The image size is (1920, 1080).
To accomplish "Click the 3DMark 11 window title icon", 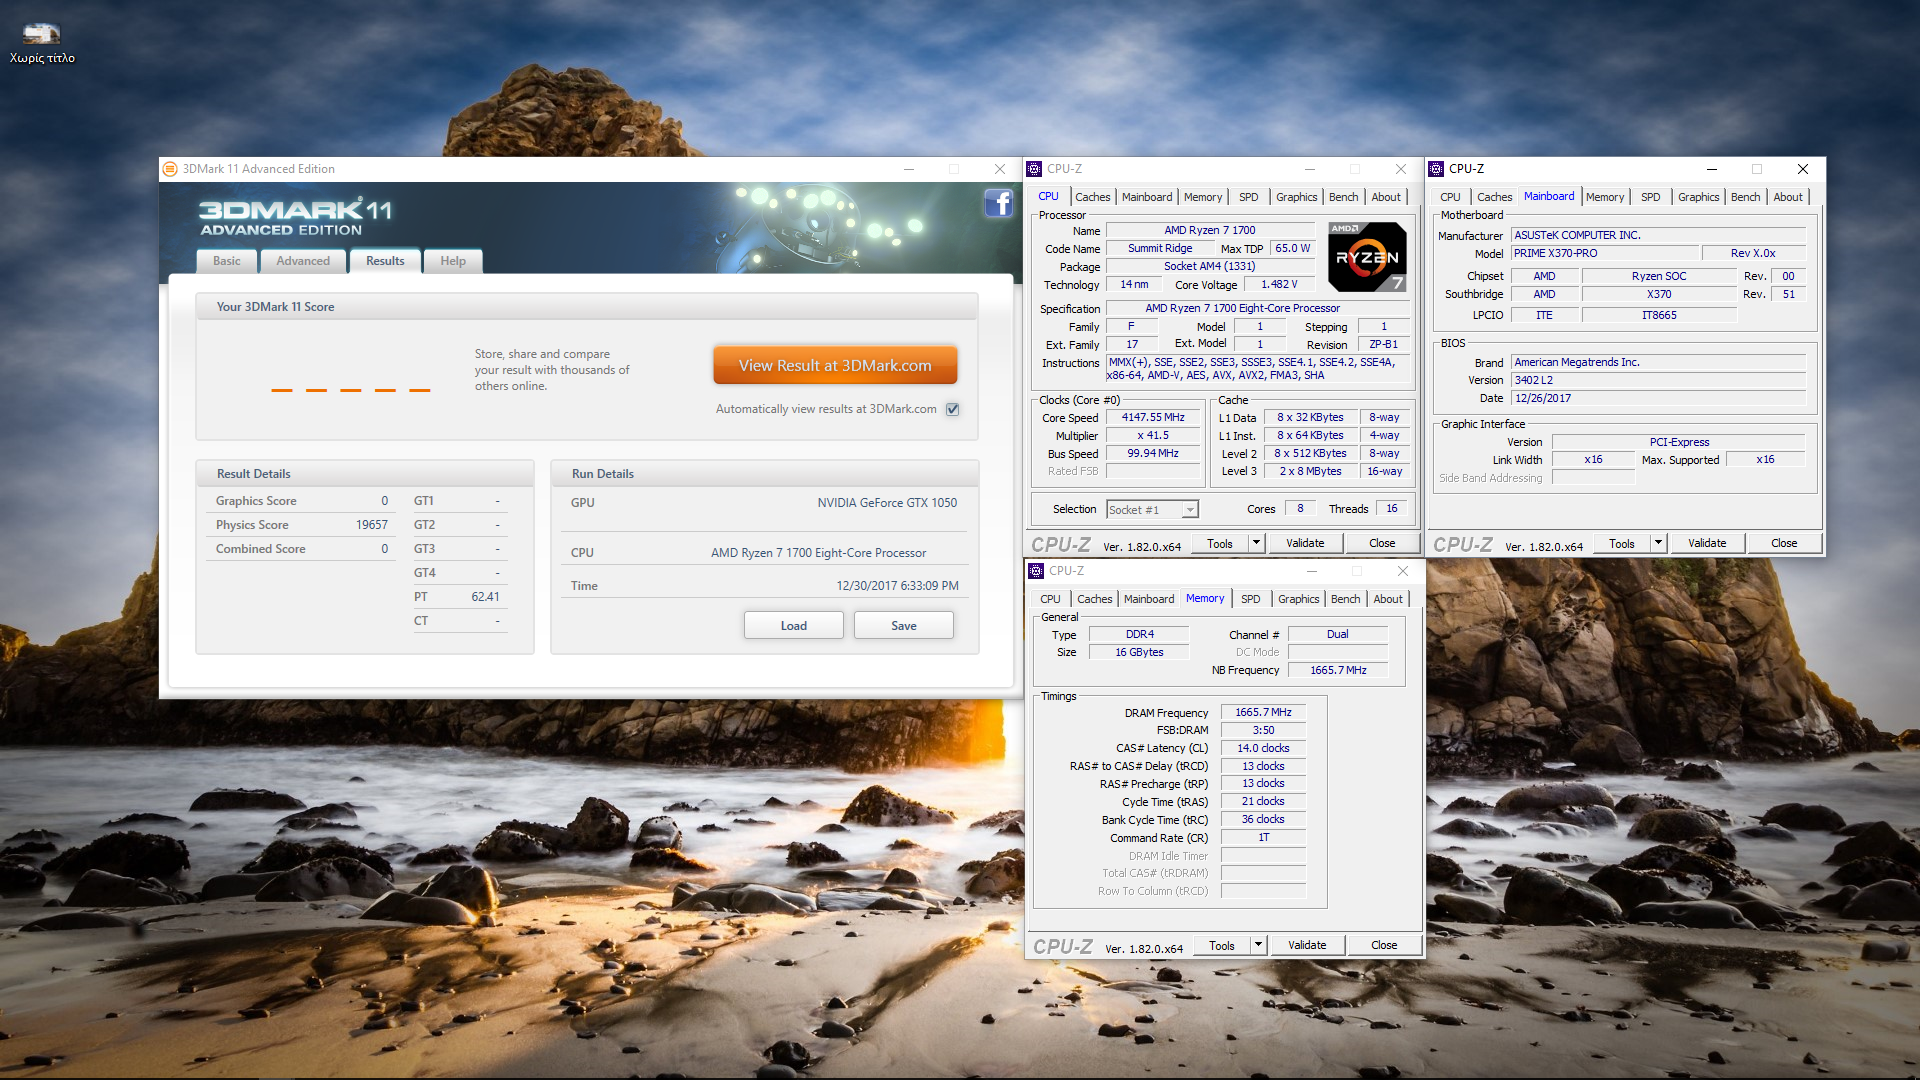I will tap(170, 169).
